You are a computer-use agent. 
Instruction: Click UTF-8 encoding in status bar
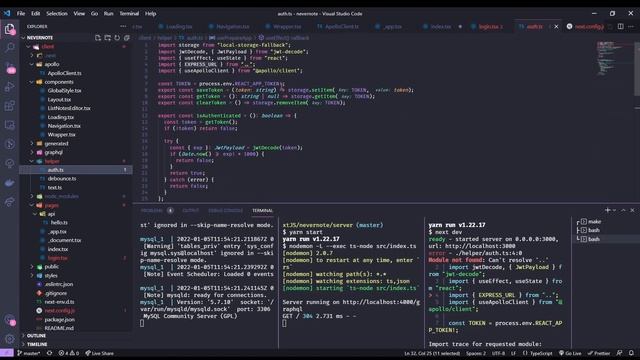click(x=498, y=353)
